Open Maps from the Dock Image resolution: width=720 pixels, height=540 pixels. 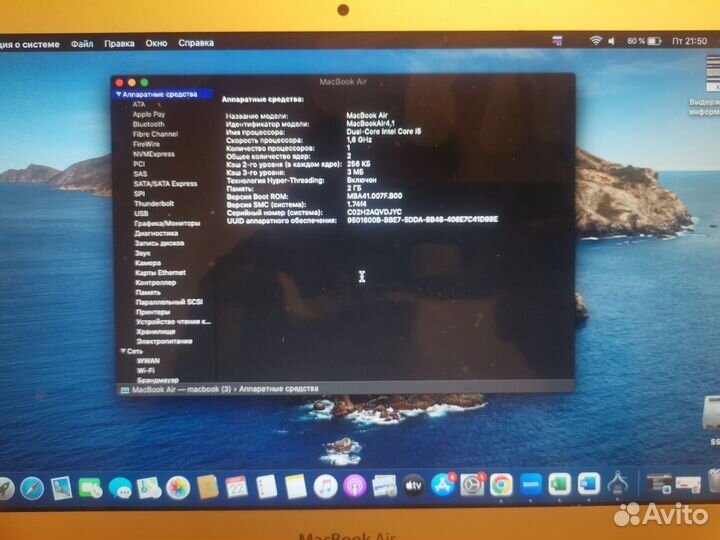point(149,488)
